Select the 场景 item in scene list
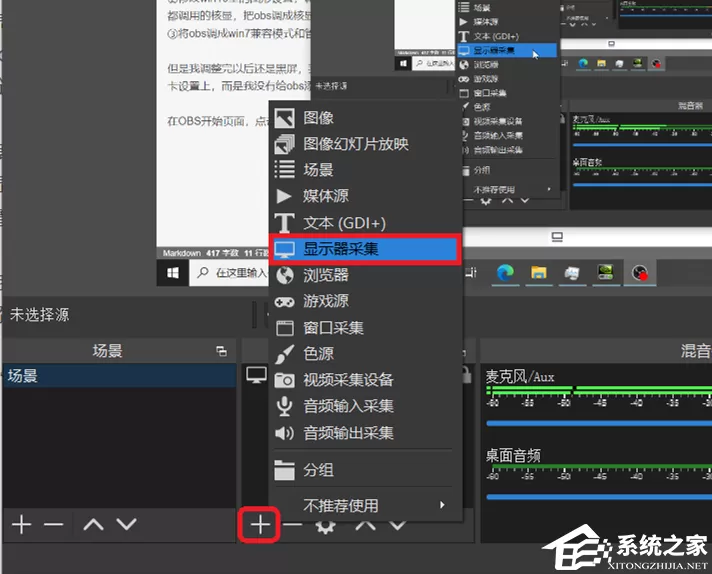Screen dimensions: 712x574 click(119, 376)
